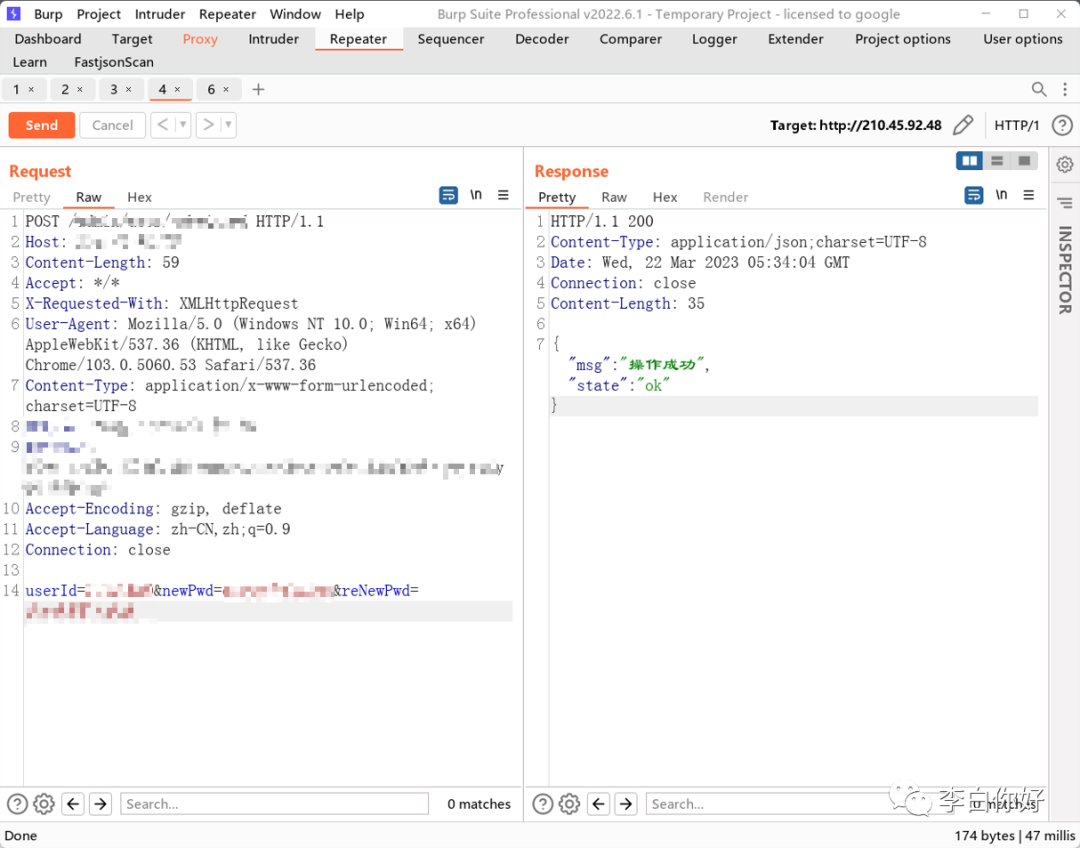
Task: Toggle request non-printable characters \n
Action: tap(476, 195)
